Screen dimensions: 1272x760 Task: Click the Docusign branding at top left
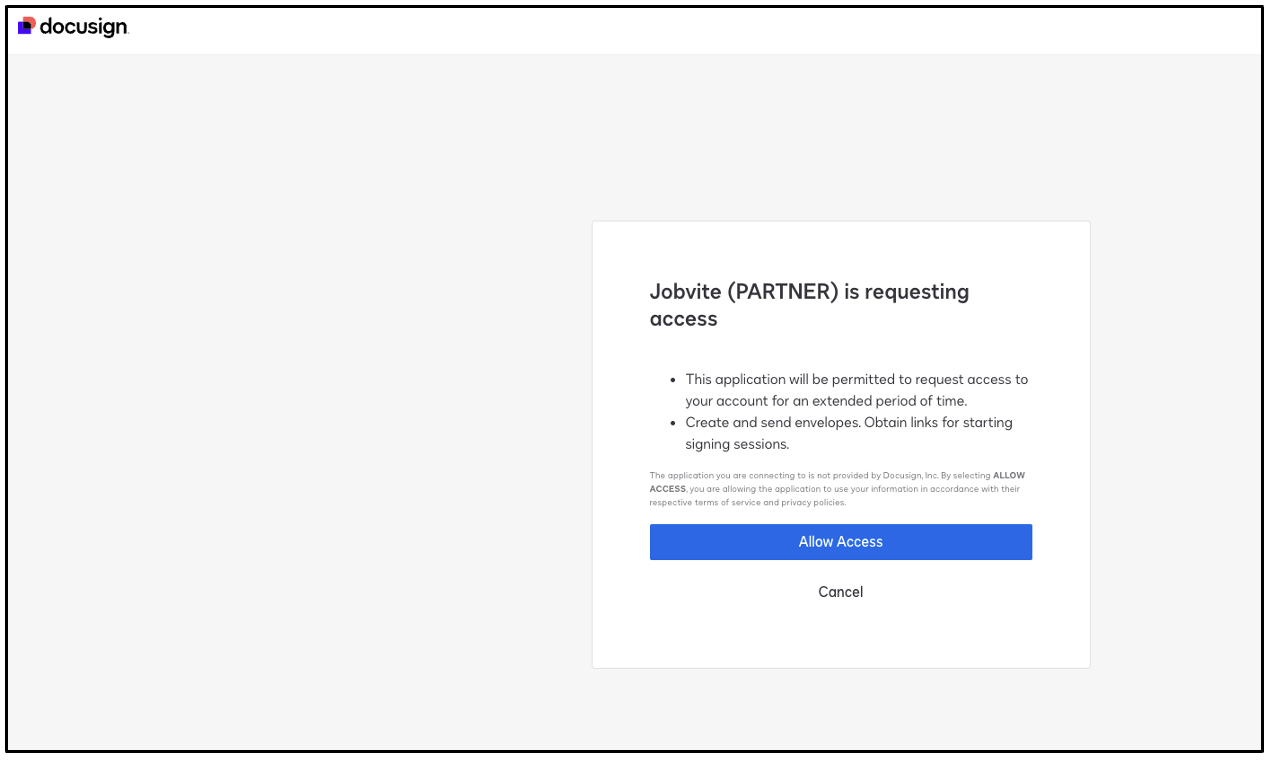click(x=70, y=26)
